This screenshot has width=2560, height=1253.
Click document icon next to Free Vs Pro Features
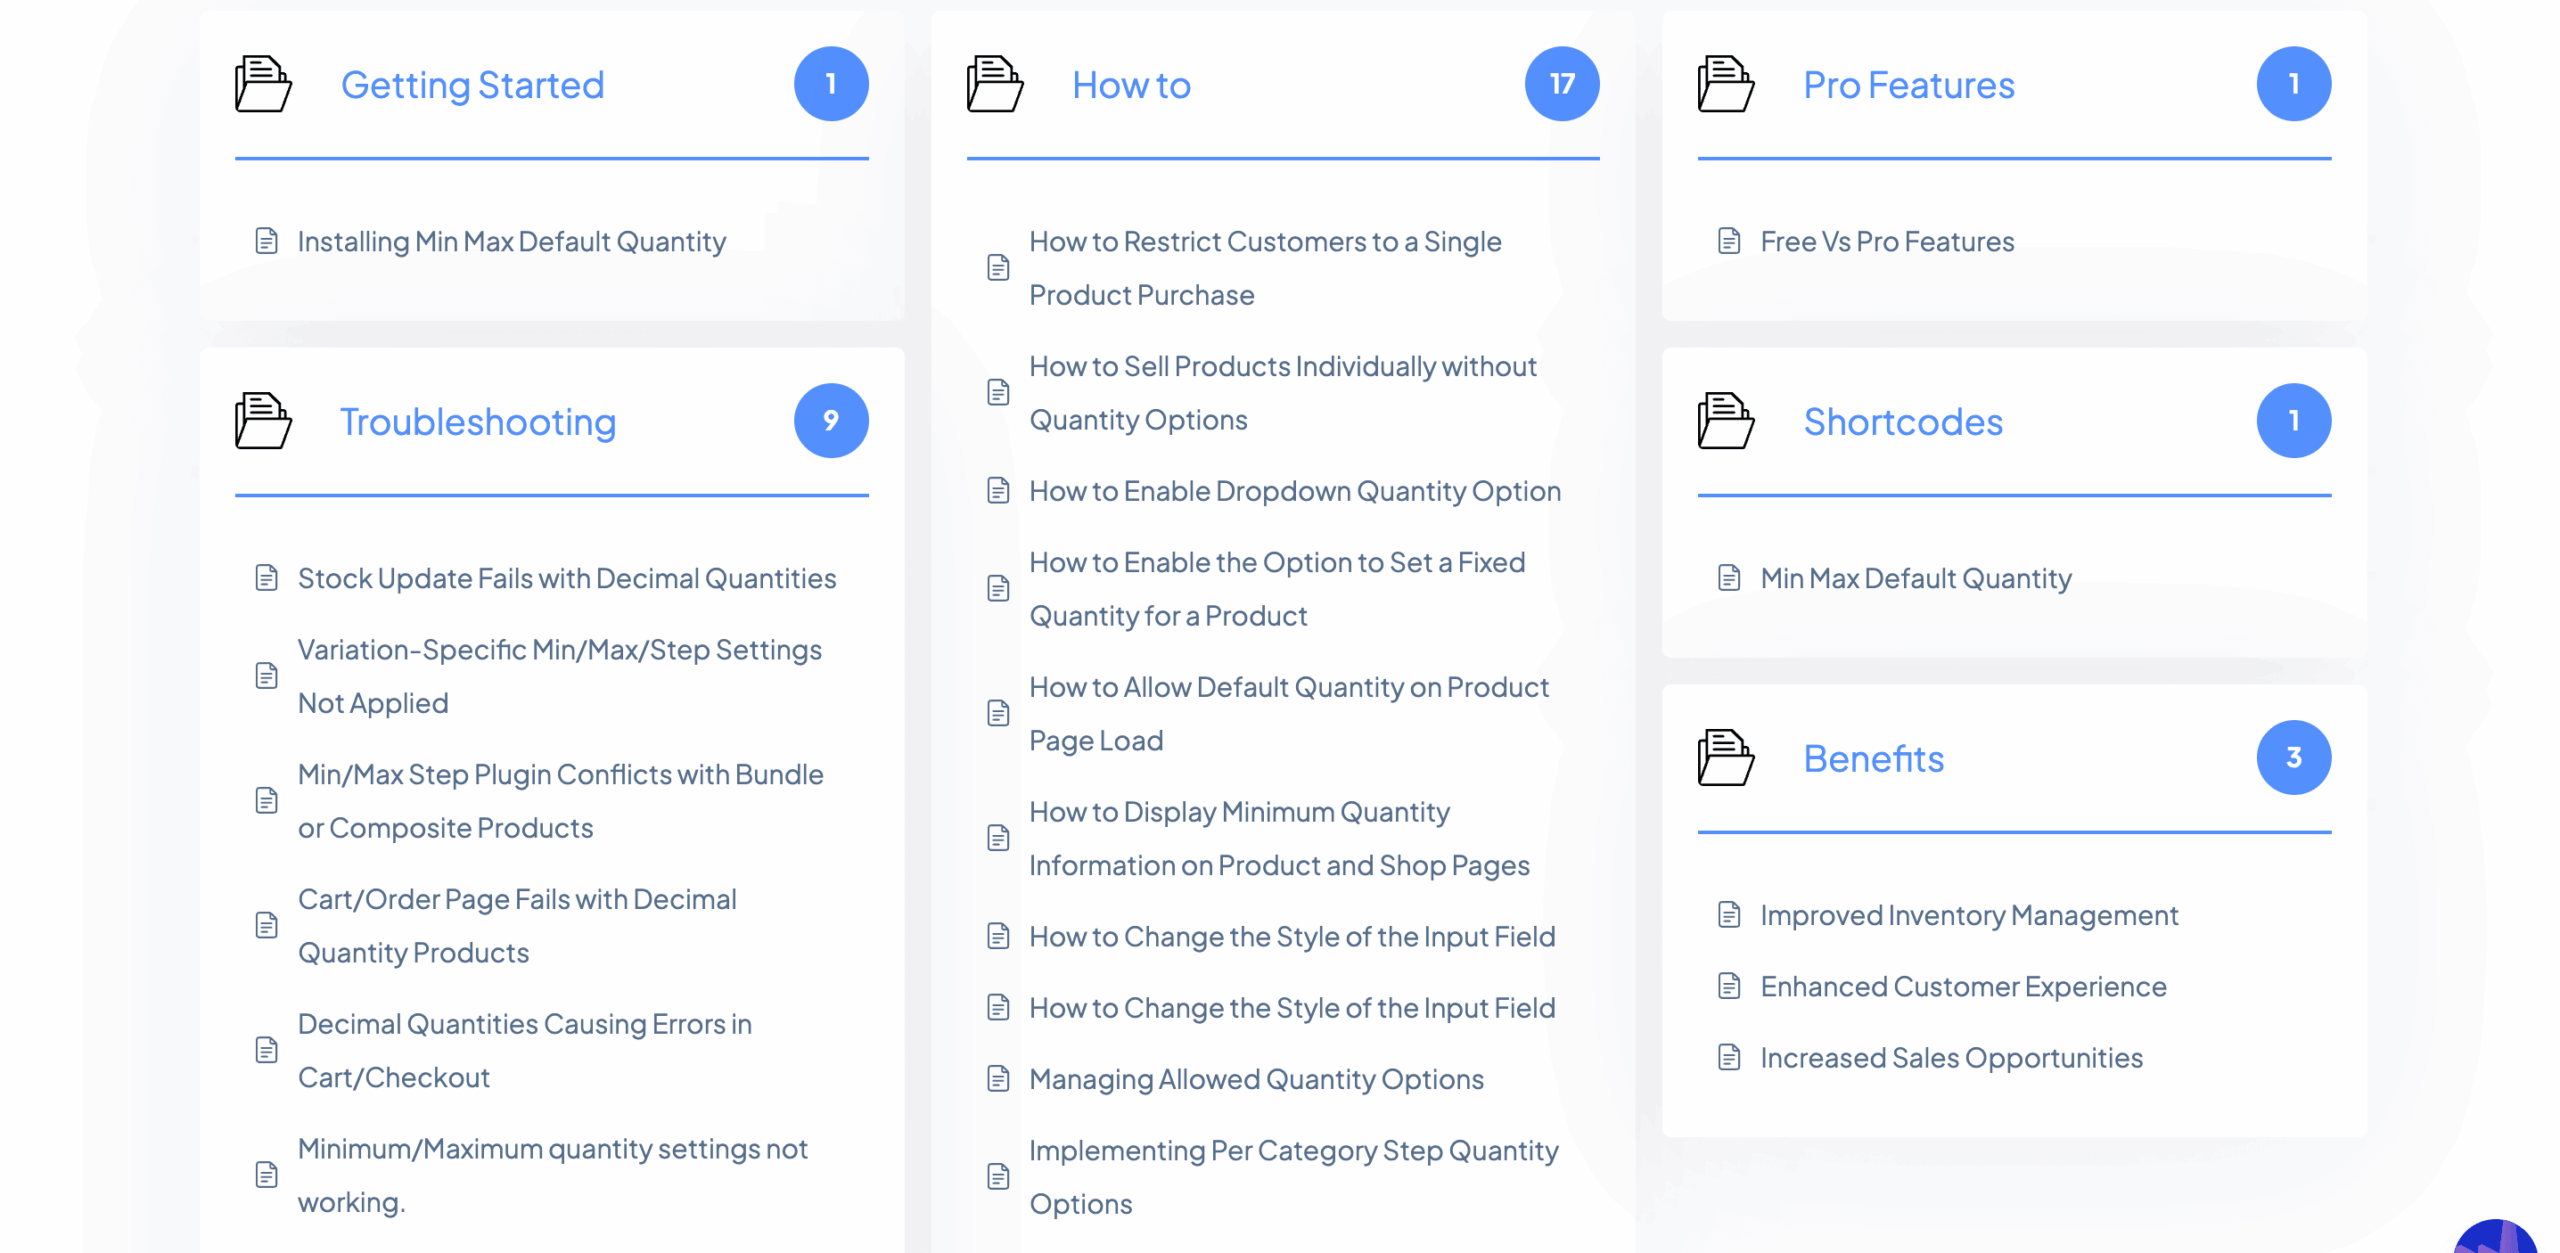(1729, 241)
